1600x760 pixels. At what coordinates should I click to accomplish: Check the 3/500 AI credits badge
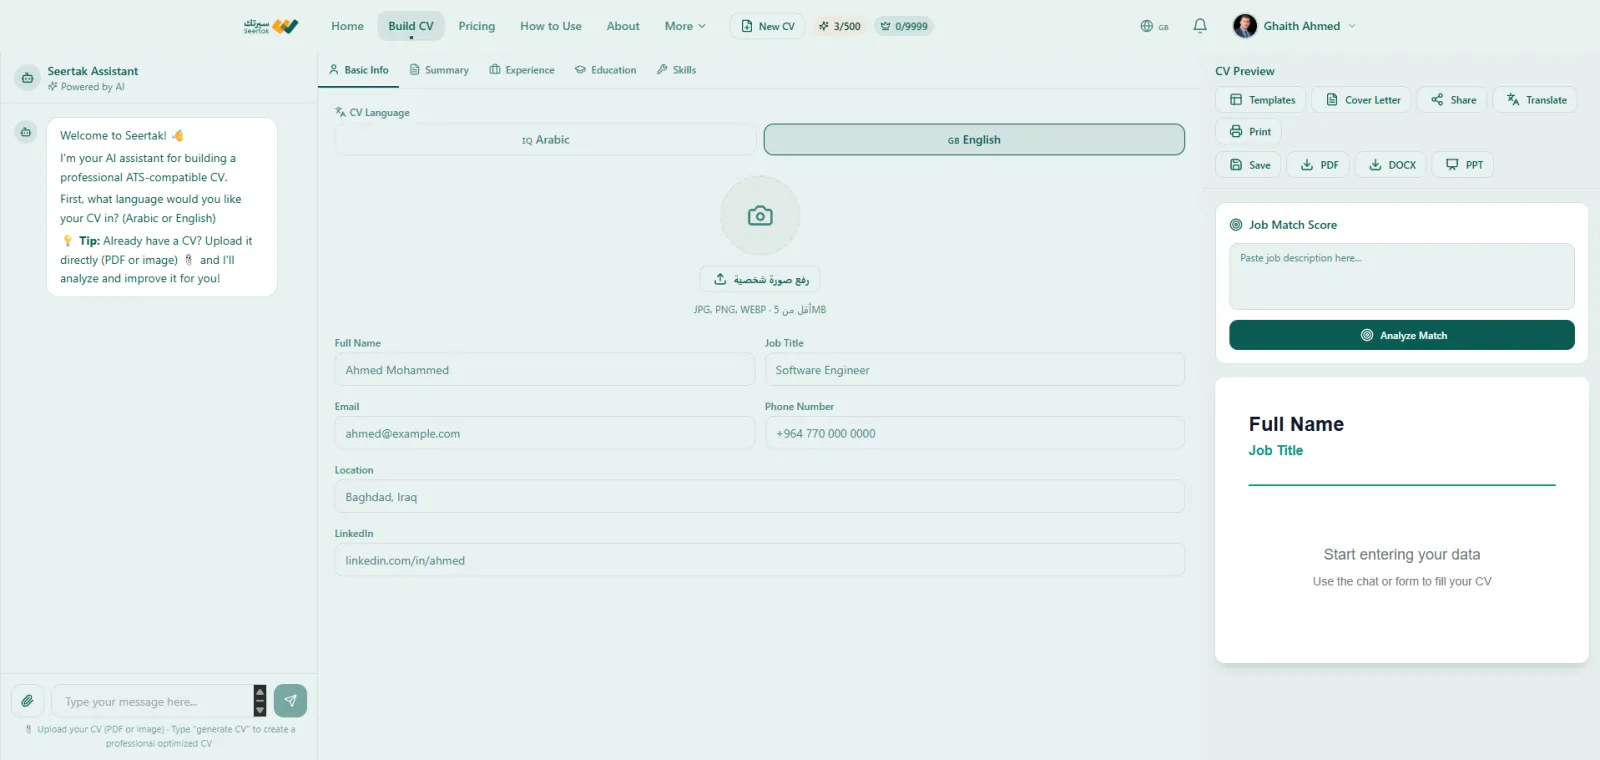click(x=840, y=26)
